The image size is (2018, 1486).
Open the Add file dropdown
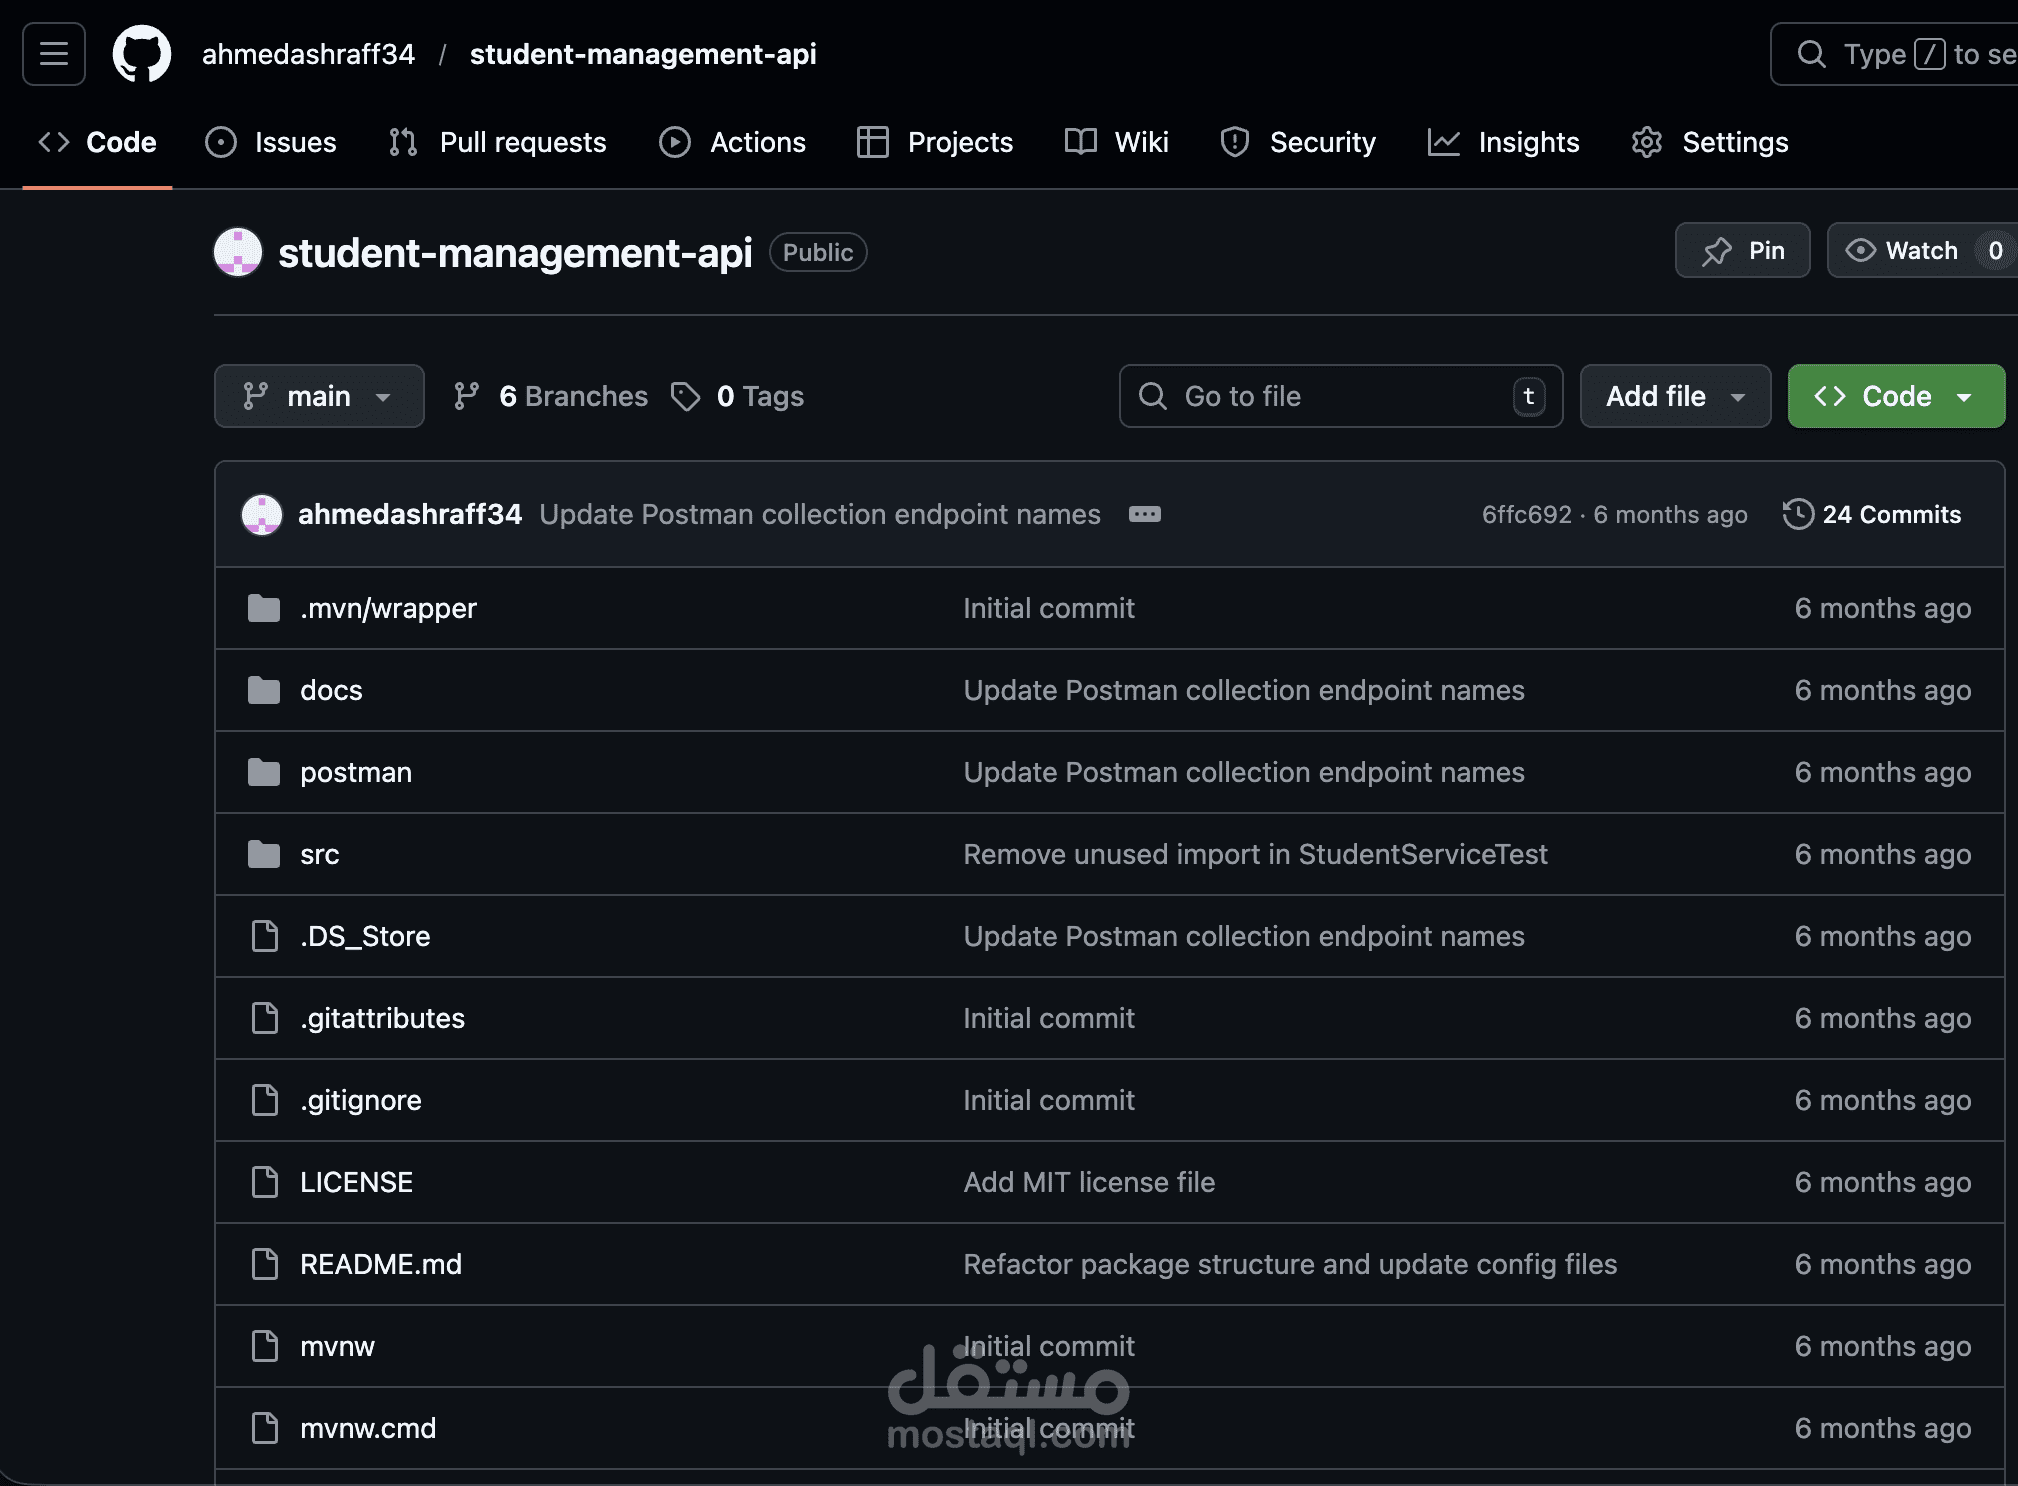pos(1673,396)
